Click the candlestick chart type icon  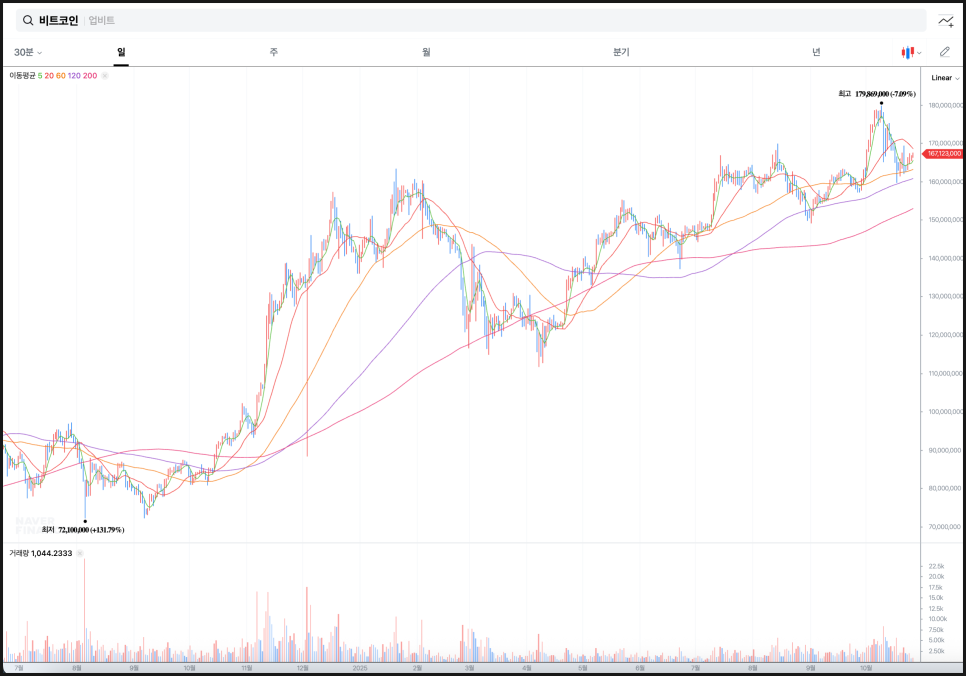pyautogui.click(x=907, y=52)
